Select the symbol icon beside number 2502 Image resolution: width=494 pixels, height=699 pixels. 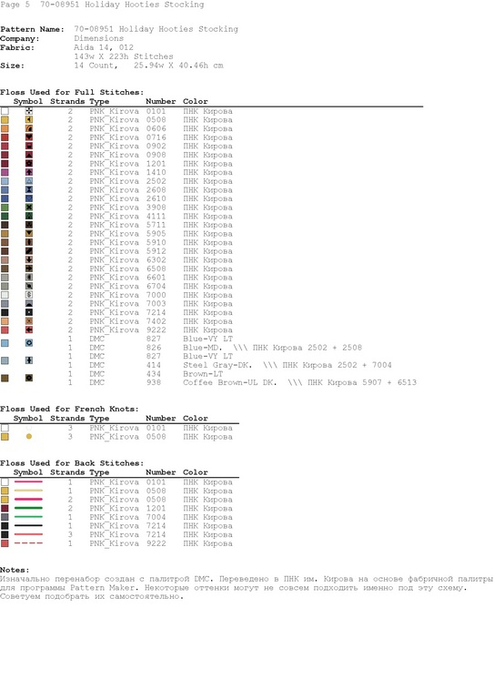click(x=29, y=181)
